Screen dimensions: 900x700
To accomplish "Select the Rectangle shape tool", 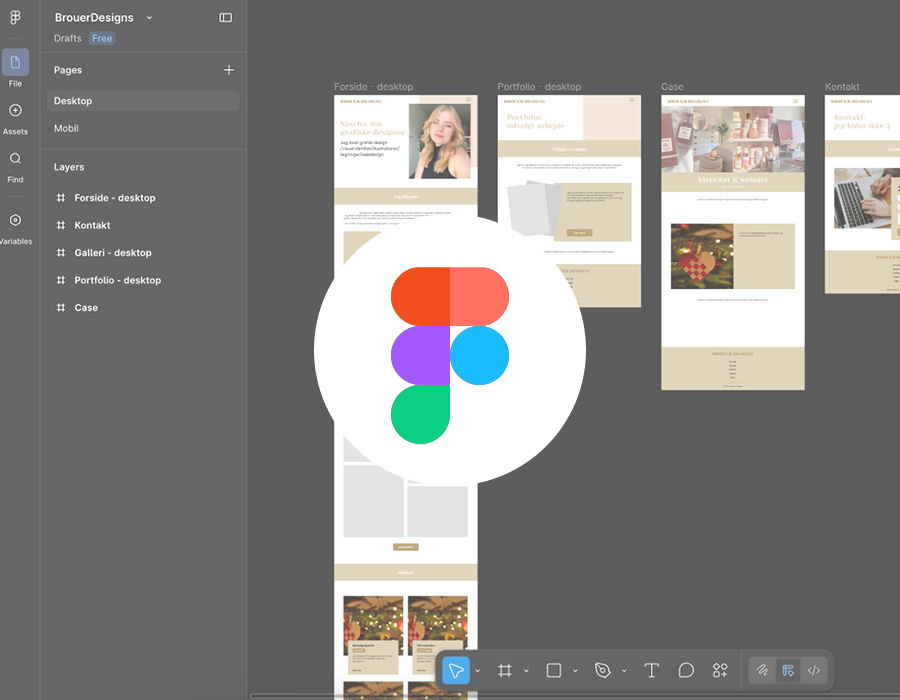I will [x=554, y=671].
